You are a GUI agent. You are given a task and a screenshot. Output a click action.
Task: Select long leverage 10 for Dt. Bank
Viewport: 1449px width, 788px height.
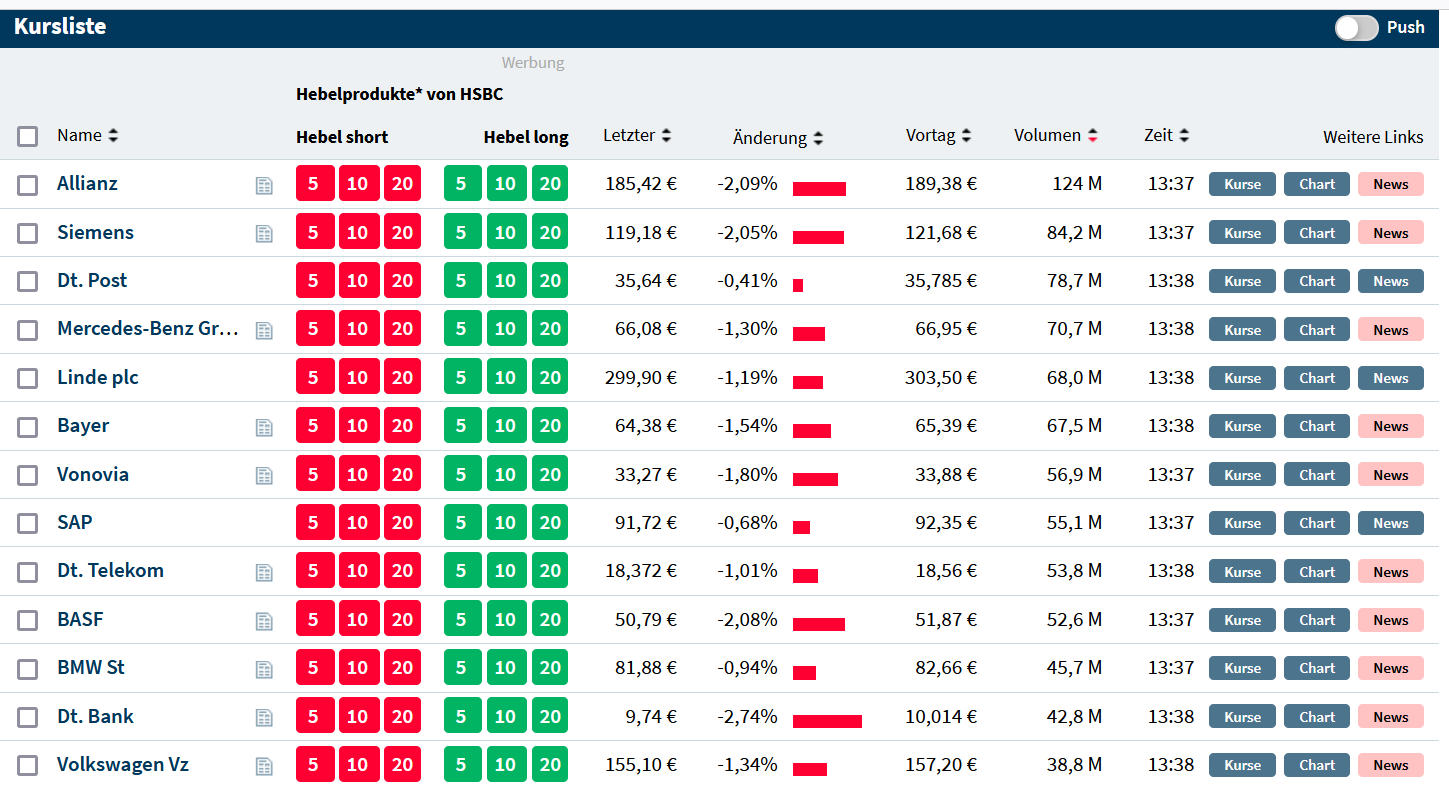click(506, 716)
